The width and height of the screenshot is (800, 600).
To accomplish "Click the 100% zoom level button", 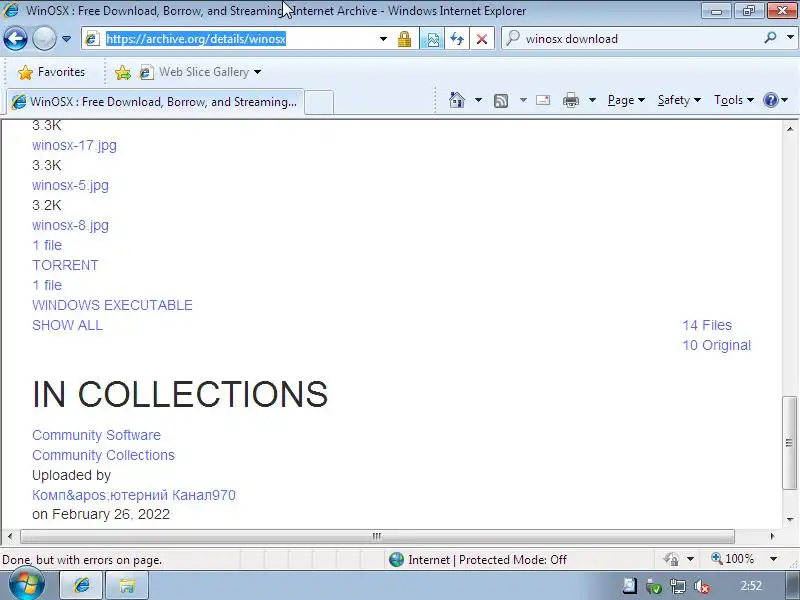I will tap(733, 559).
